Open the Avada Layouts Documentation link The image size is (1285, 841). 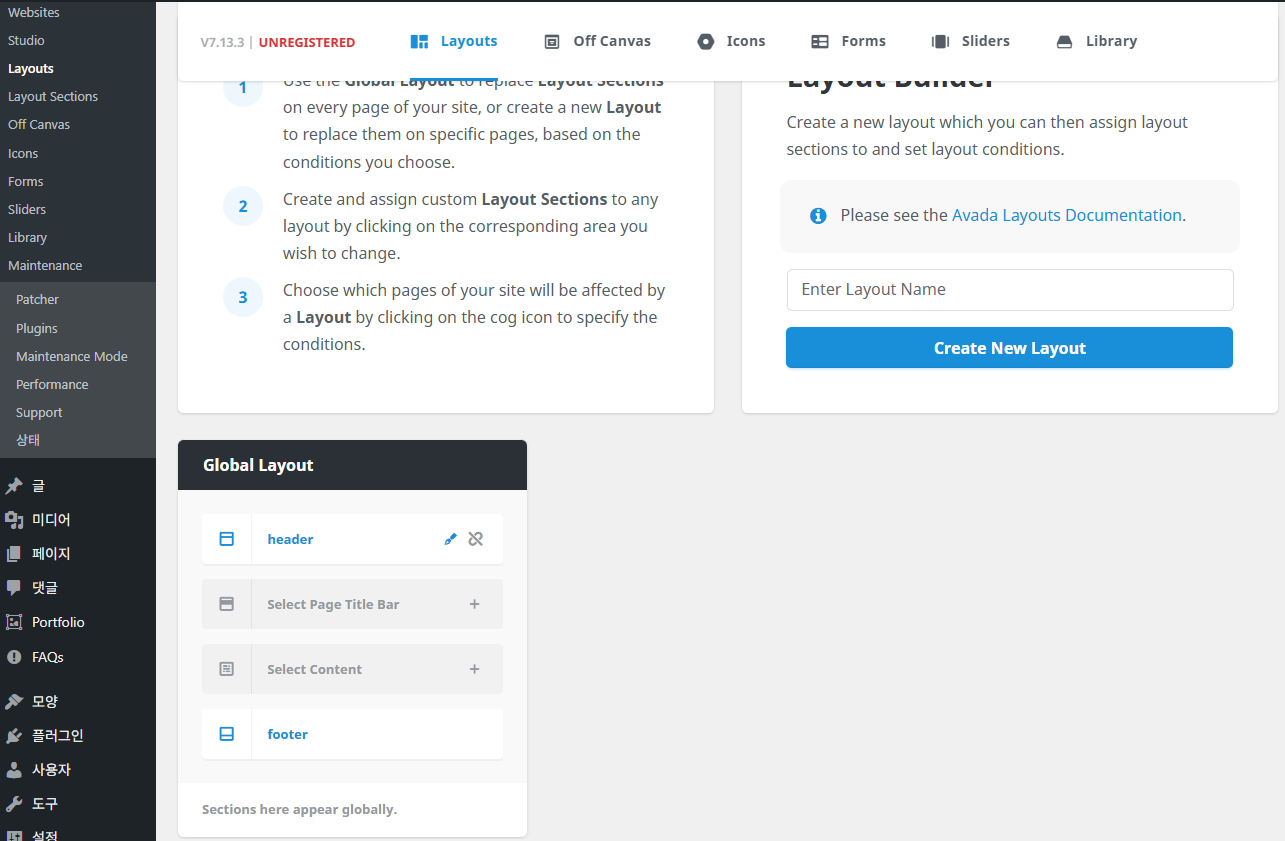tap(1066, 215)
